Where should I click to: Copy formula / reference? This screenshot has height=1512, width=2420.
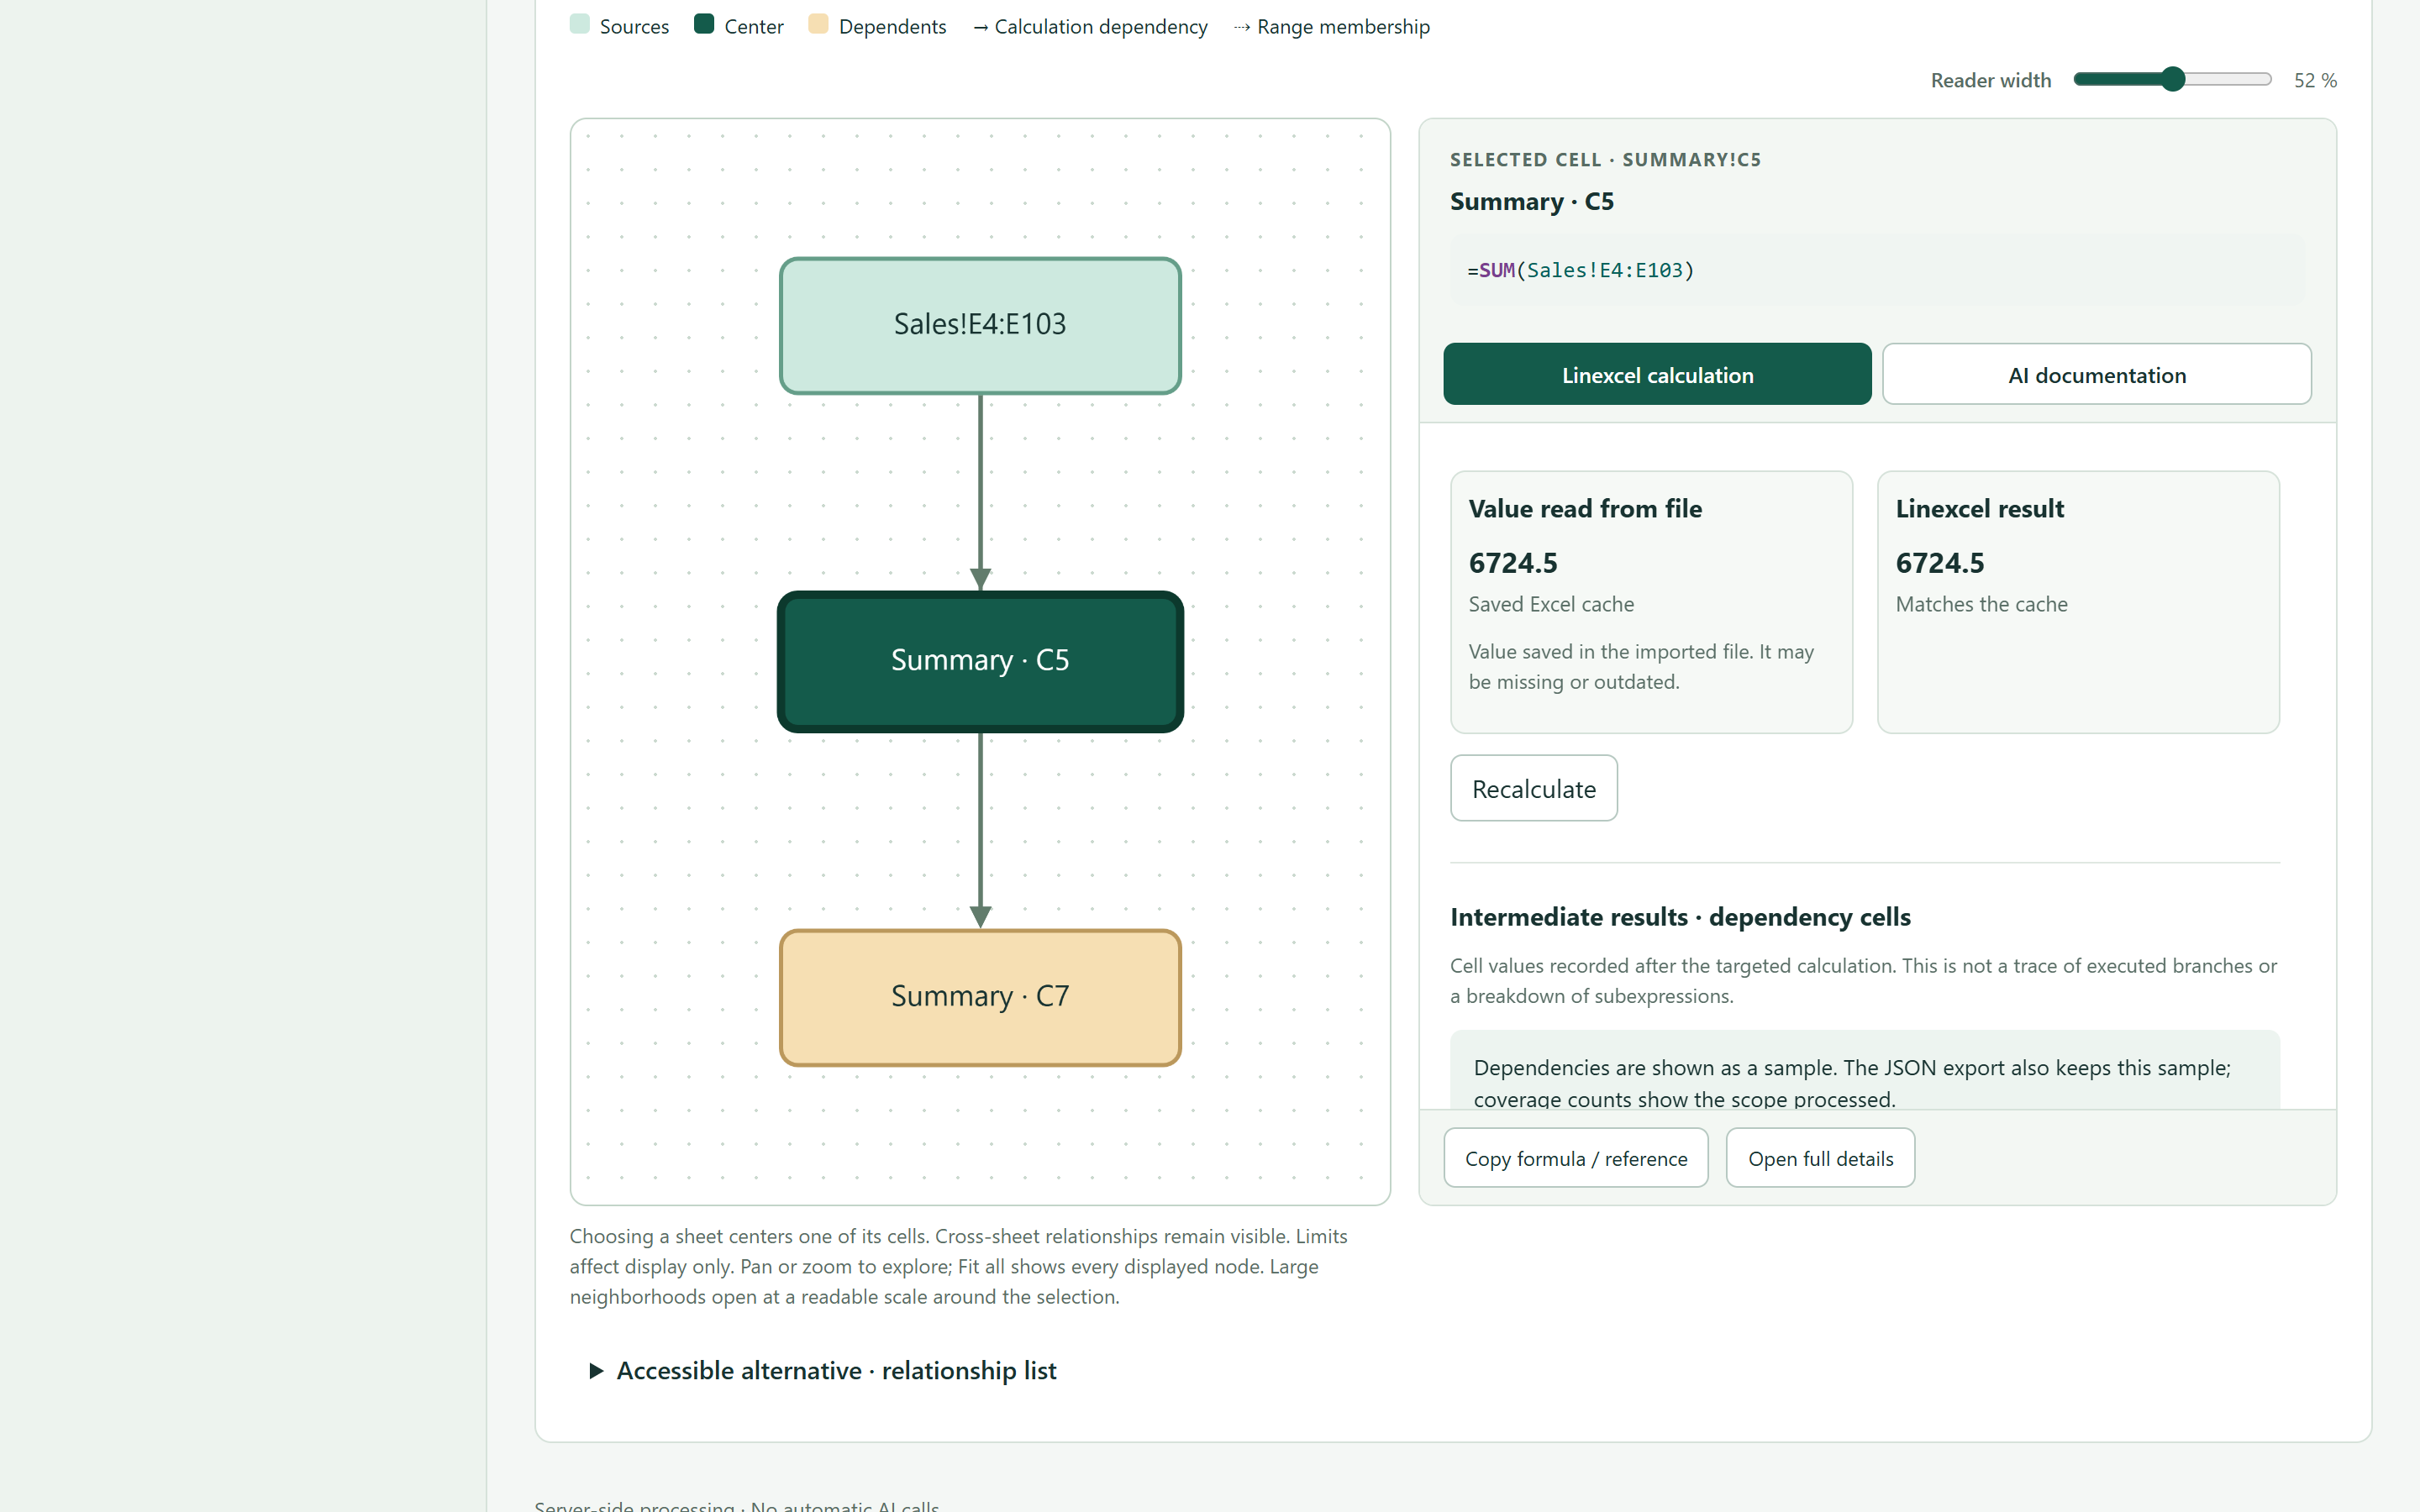click(x=1576, y=1158)
